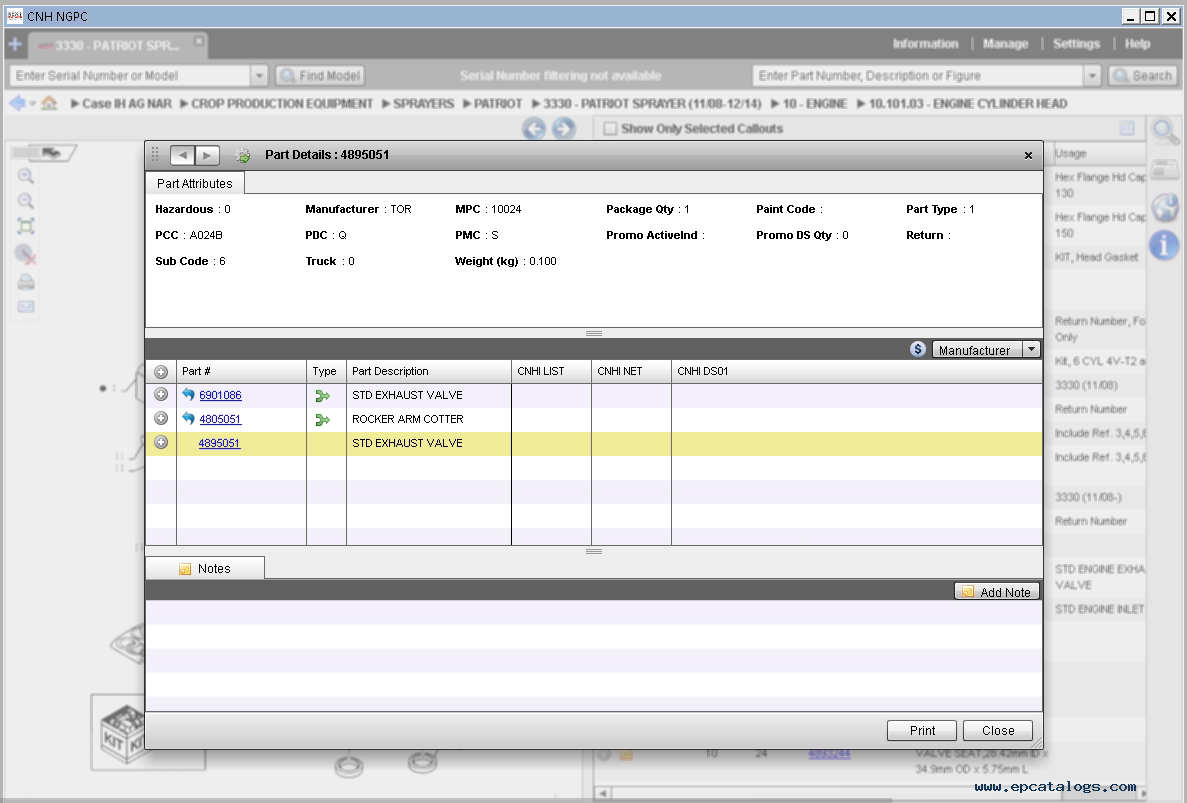
Task: Click the Search button
Action: (x=1143, y=76)
